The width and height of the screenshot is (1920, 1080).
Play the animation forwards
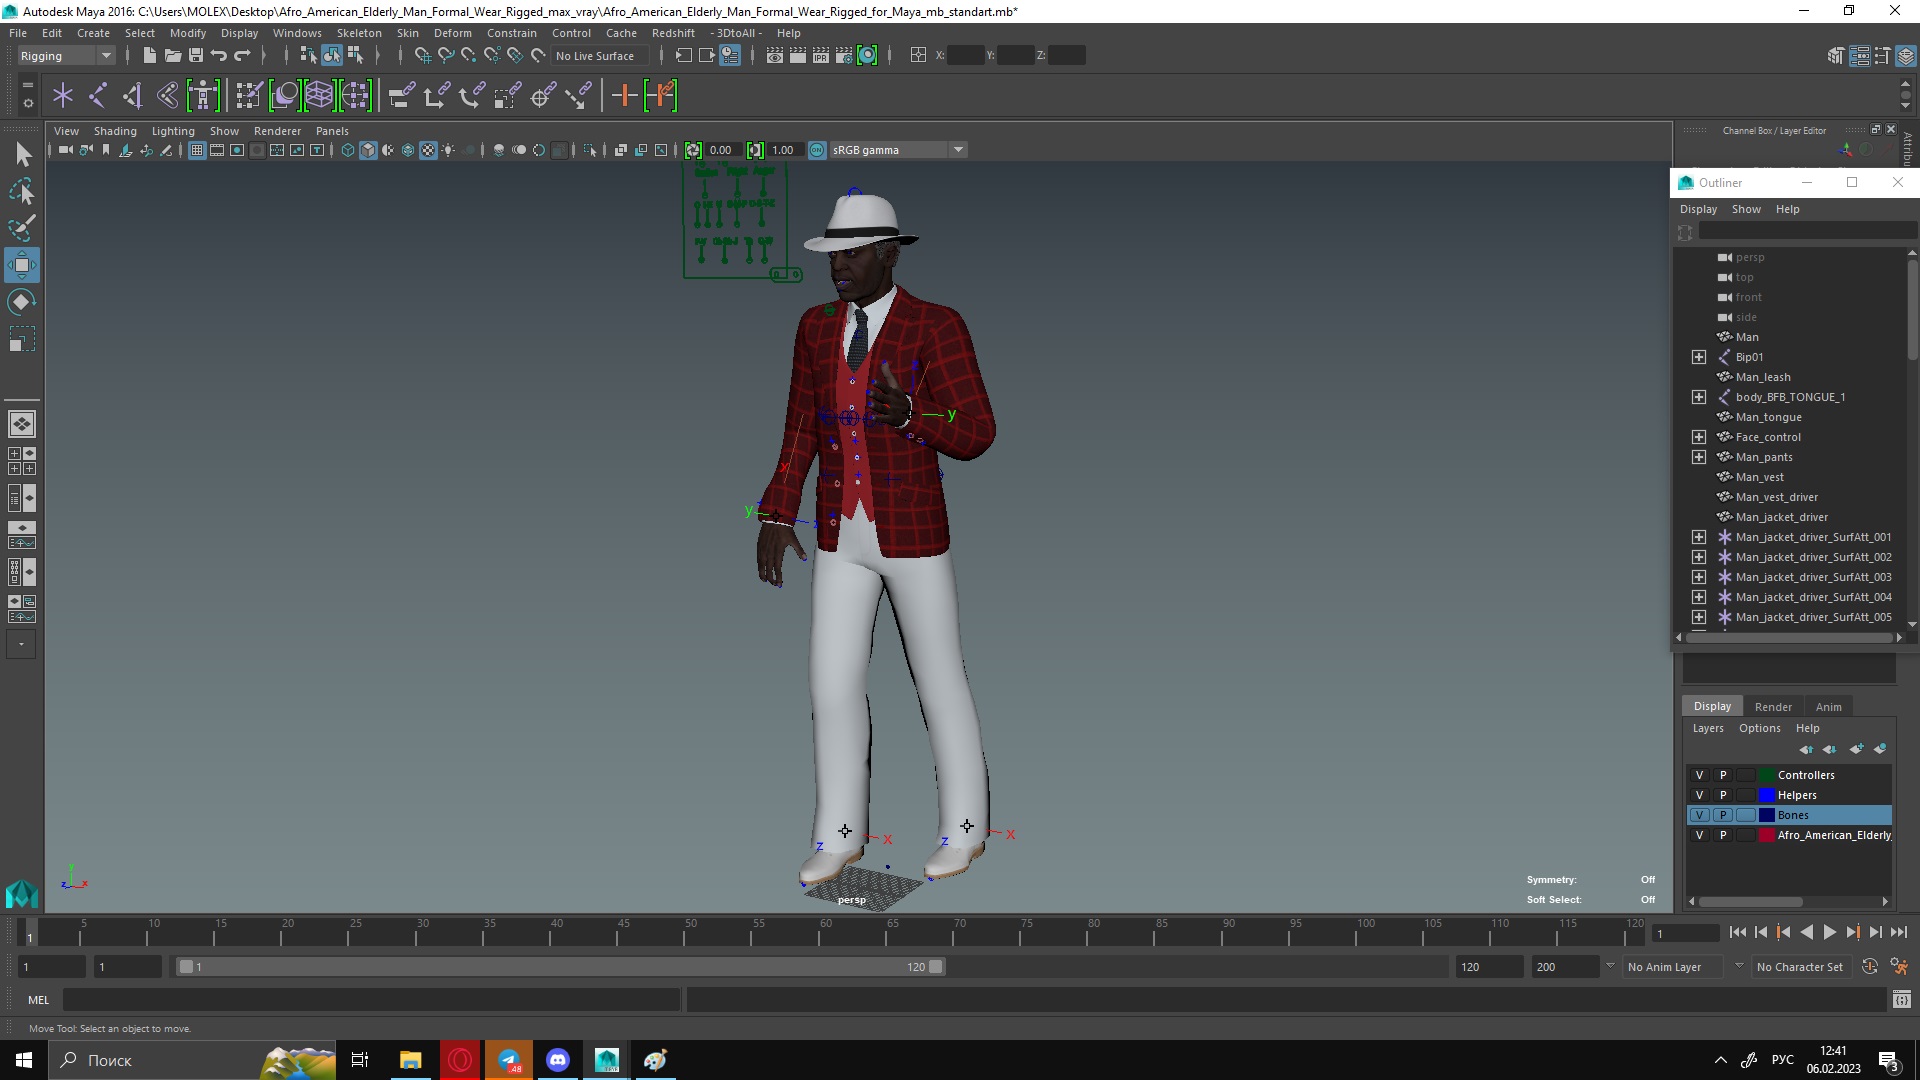click(1829, 932)
